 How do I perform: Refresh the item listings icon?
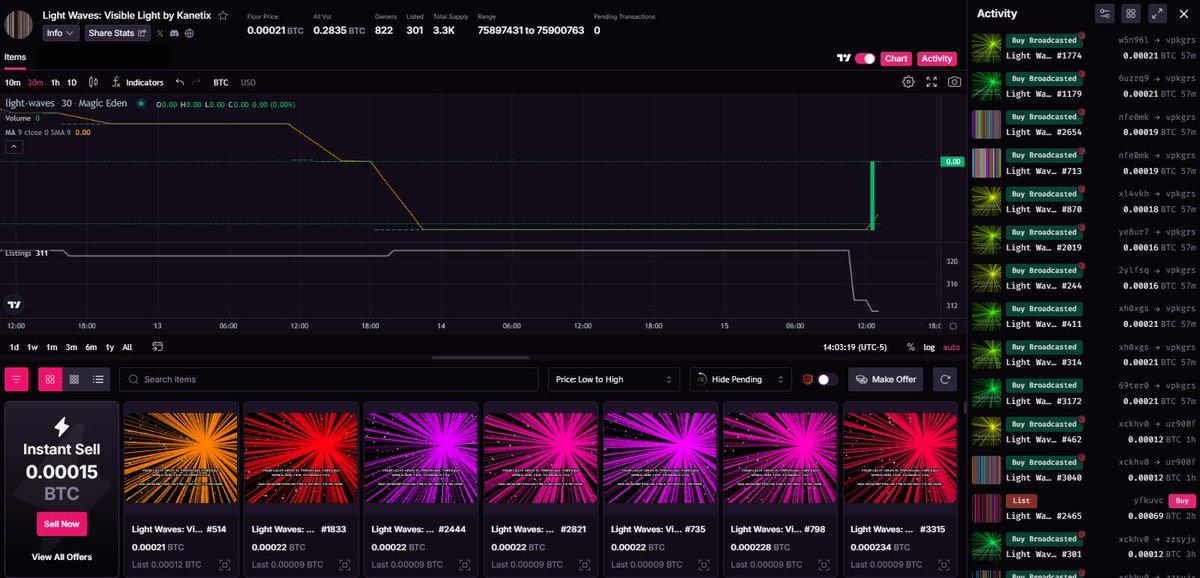[x=945, y=379]
